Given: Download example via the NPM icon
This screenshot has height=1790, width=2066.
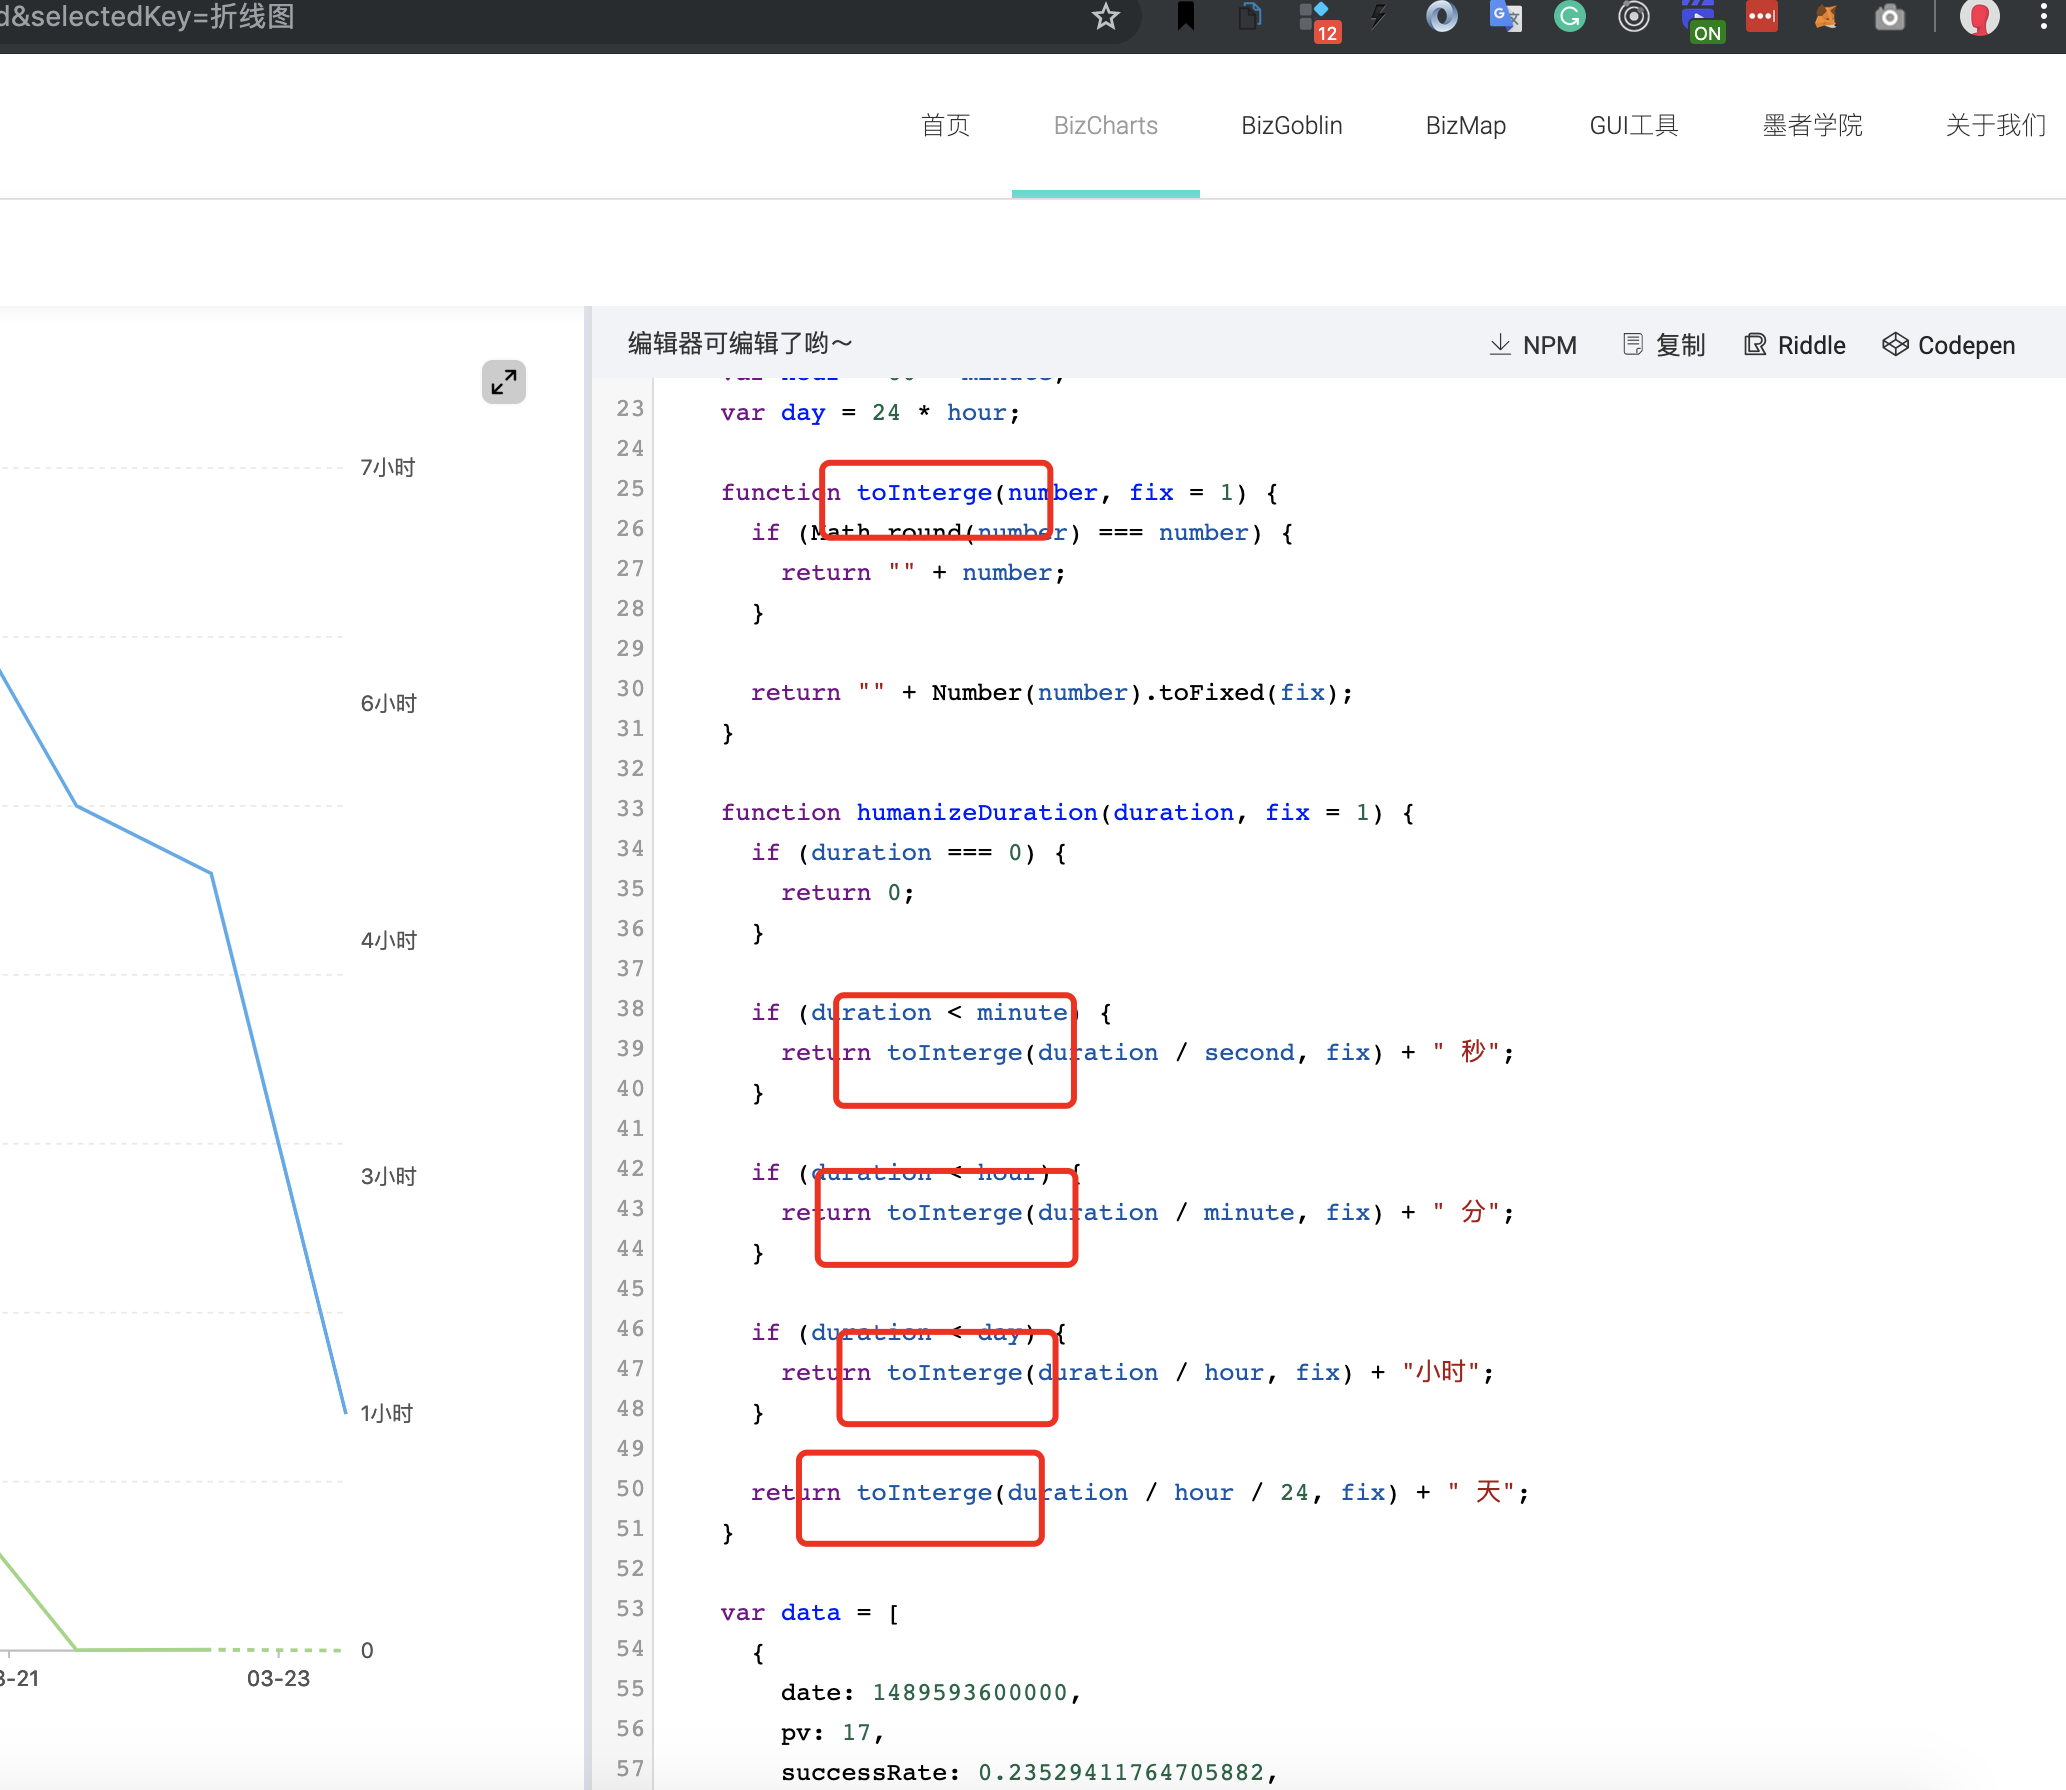Looking at the screenshot, I should 1533,344.
